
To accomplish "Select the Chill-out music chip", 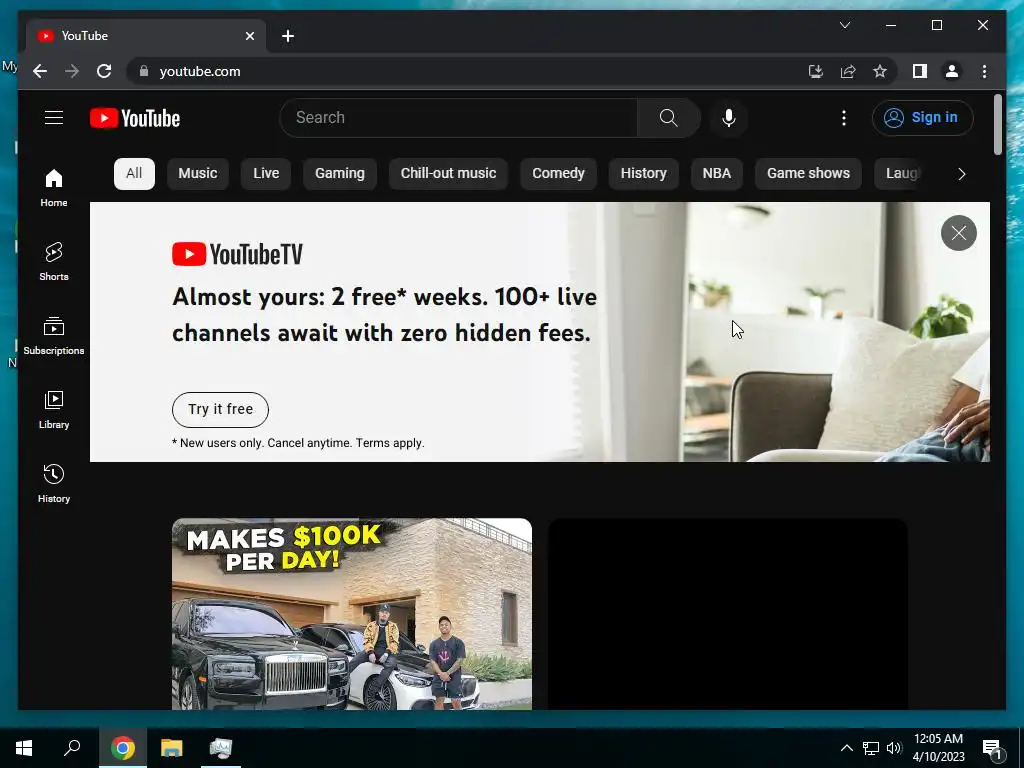I will [x=448, y=174].
